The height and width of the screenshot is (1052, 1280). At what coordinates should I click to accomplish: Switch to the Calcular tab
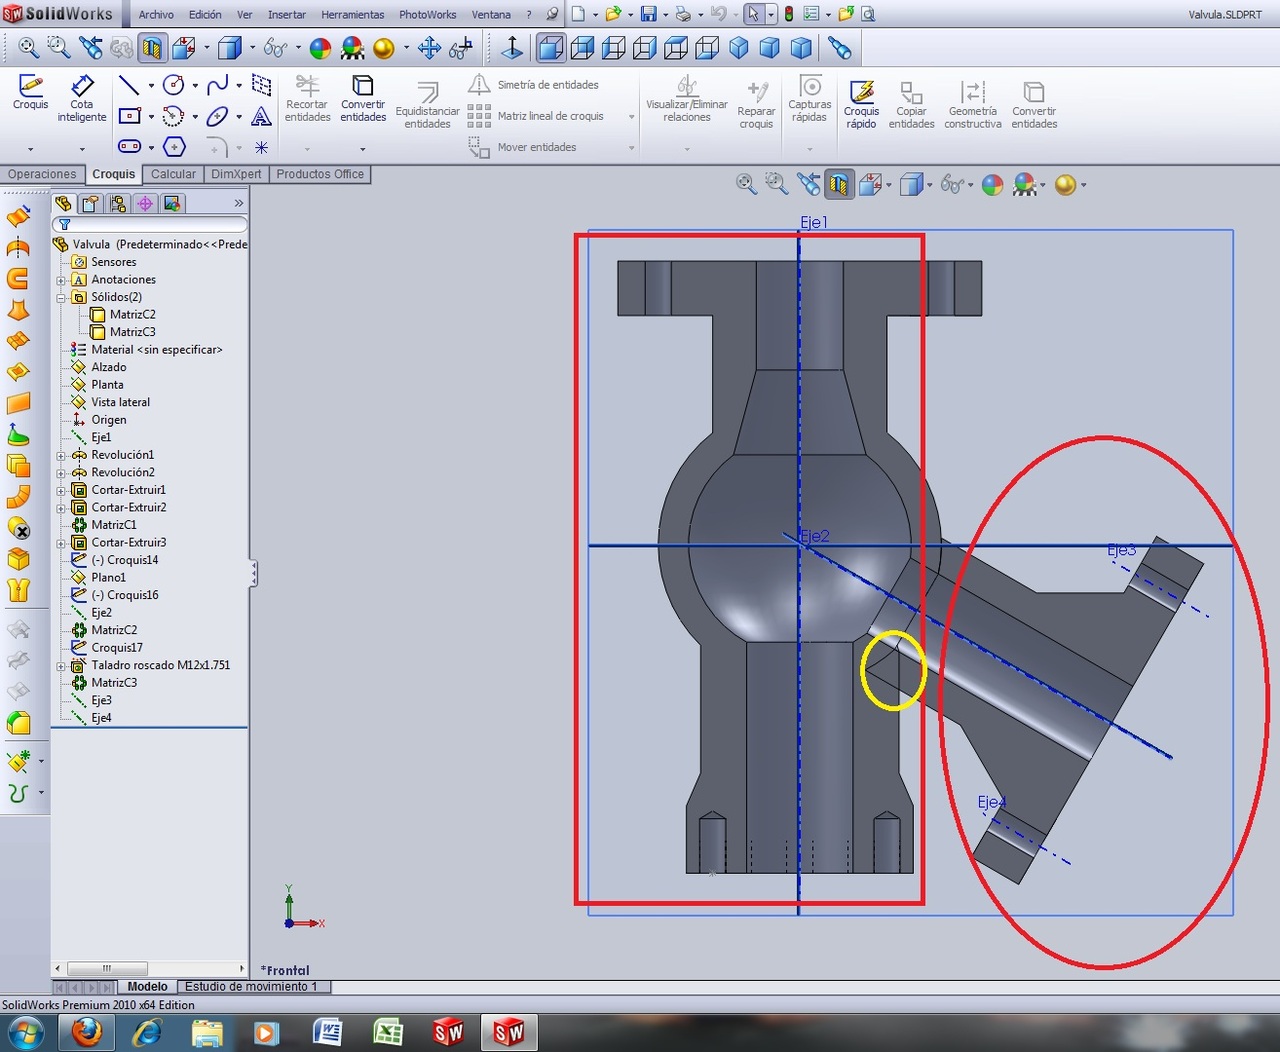tap(173, 174)
